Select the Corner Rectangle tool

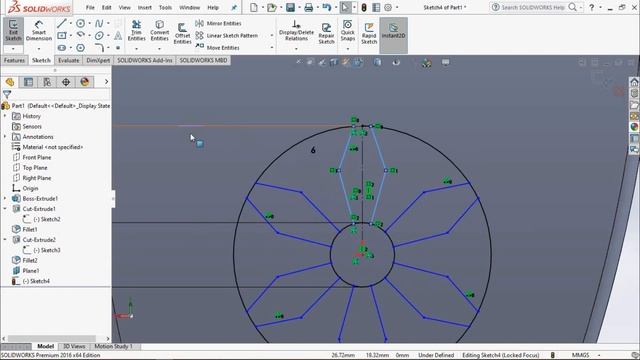coord(61,36)
